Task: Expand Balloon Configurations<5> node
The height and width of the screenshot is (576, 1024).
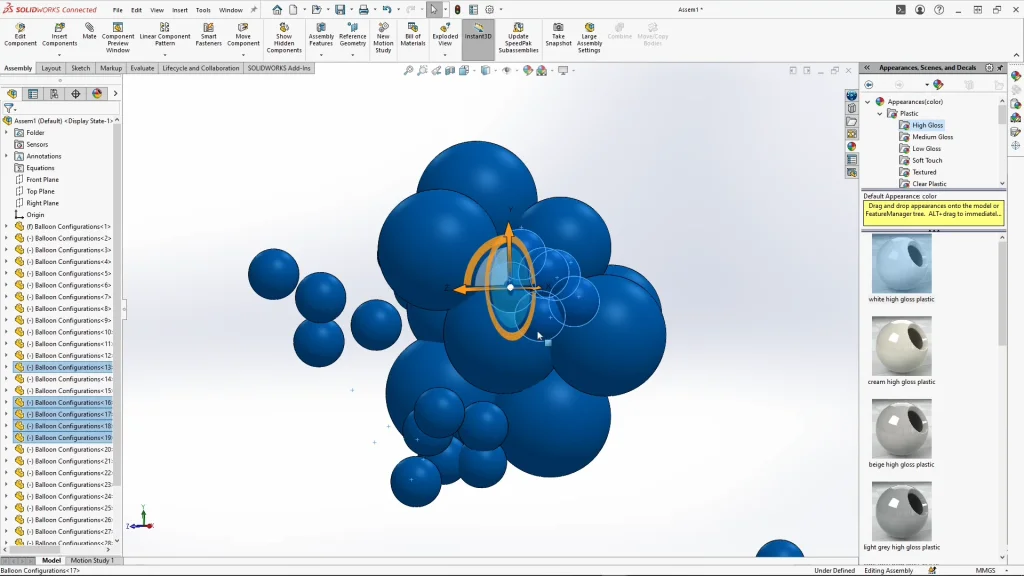Action: tap(7, 274)
